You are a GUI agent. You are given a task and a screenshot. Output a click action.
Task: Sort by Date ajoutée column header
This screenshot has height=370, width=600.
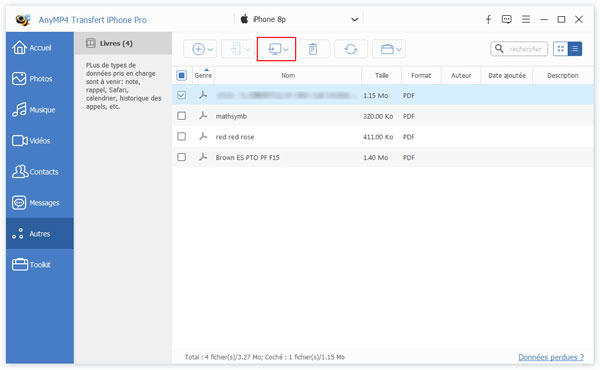point(507,75)
